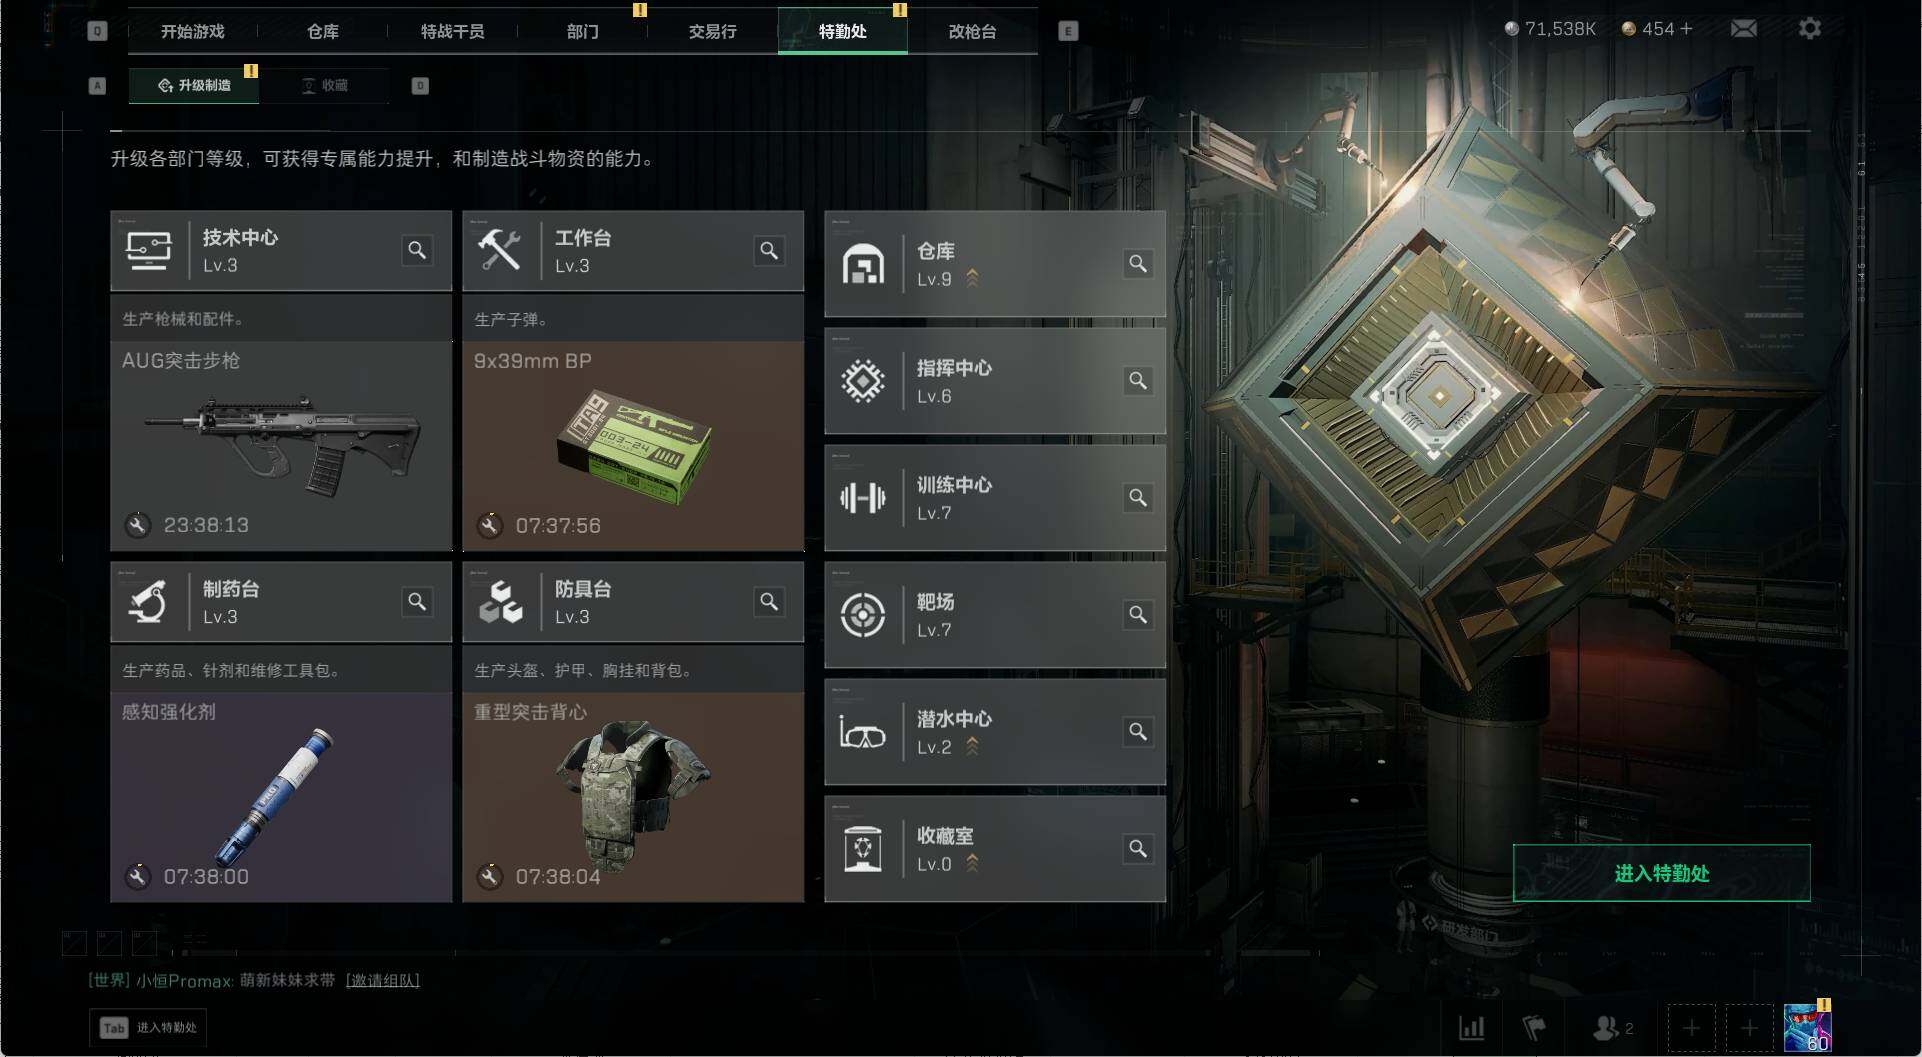1922x1057 pixels.
Task: Click the flag icon in bottom bar
Action: coord(1533,1027)
